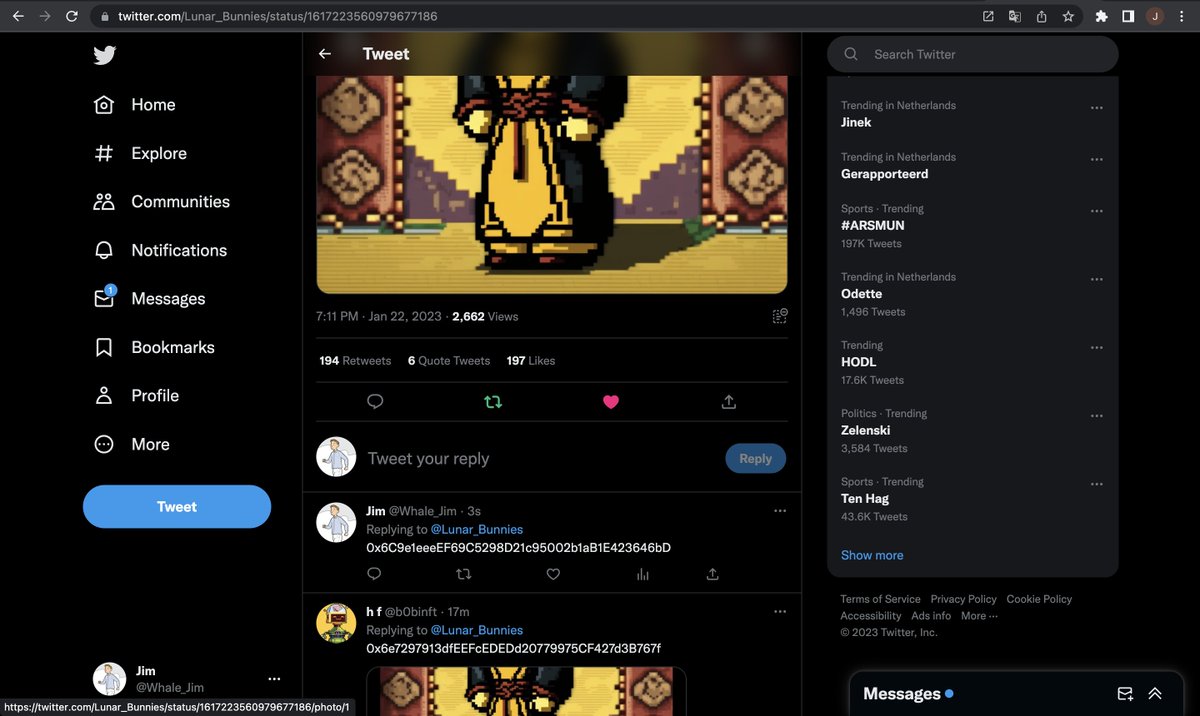The width and height of the screenshot is (1200, 716).
Task: Open Profile in sidebar
Action: 136,396
